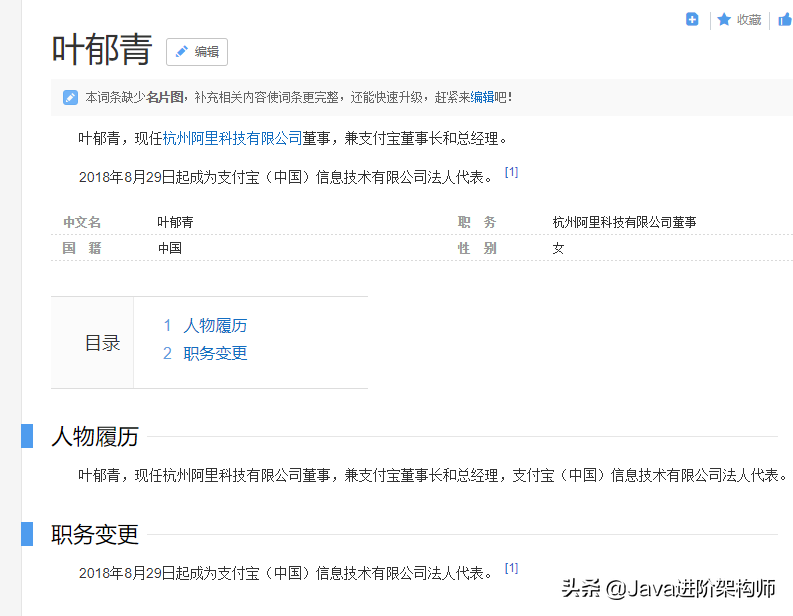Select the 中文名 field label
The image size is (793, 616).
[82, 222]
